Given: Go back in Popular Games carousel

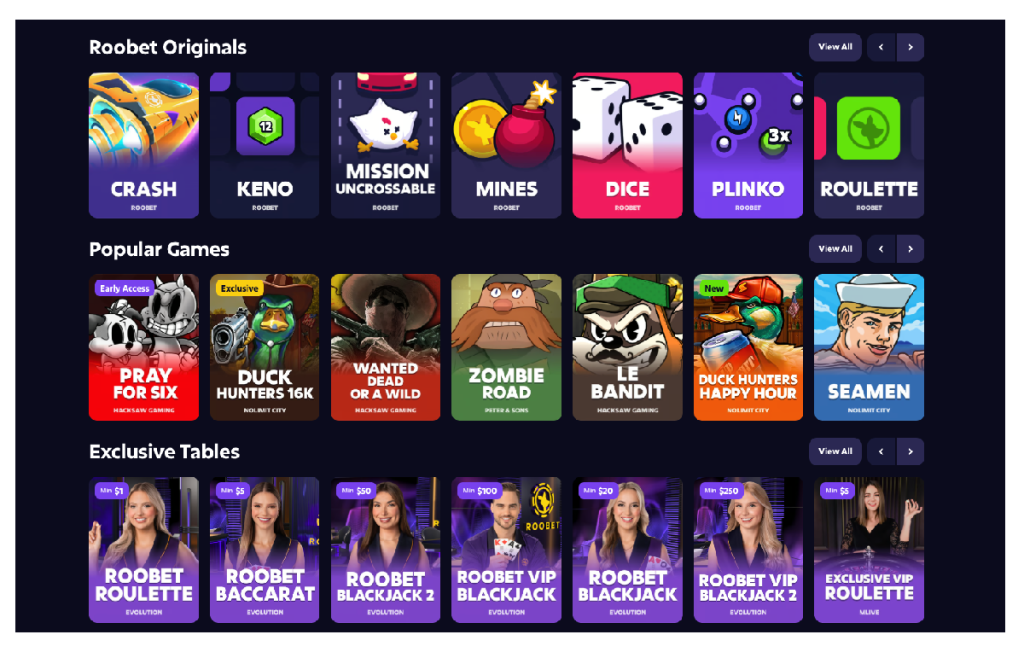Looking at the screenshot, I should click(881, 249).
